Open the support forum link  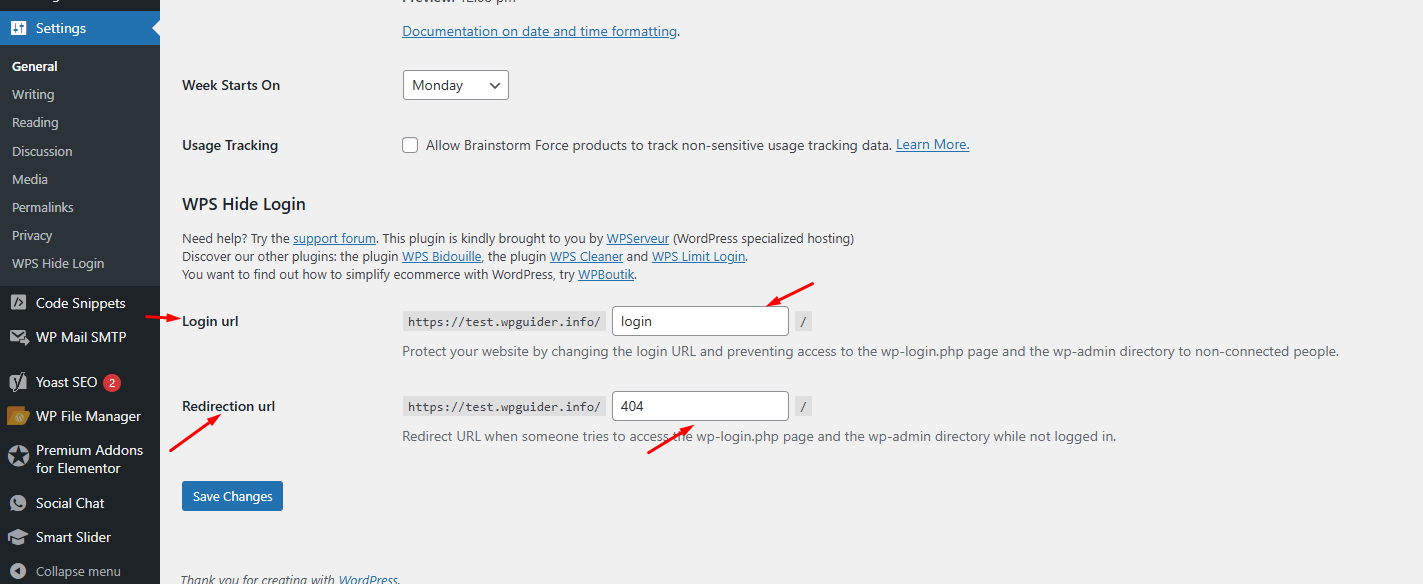[334, 239]
